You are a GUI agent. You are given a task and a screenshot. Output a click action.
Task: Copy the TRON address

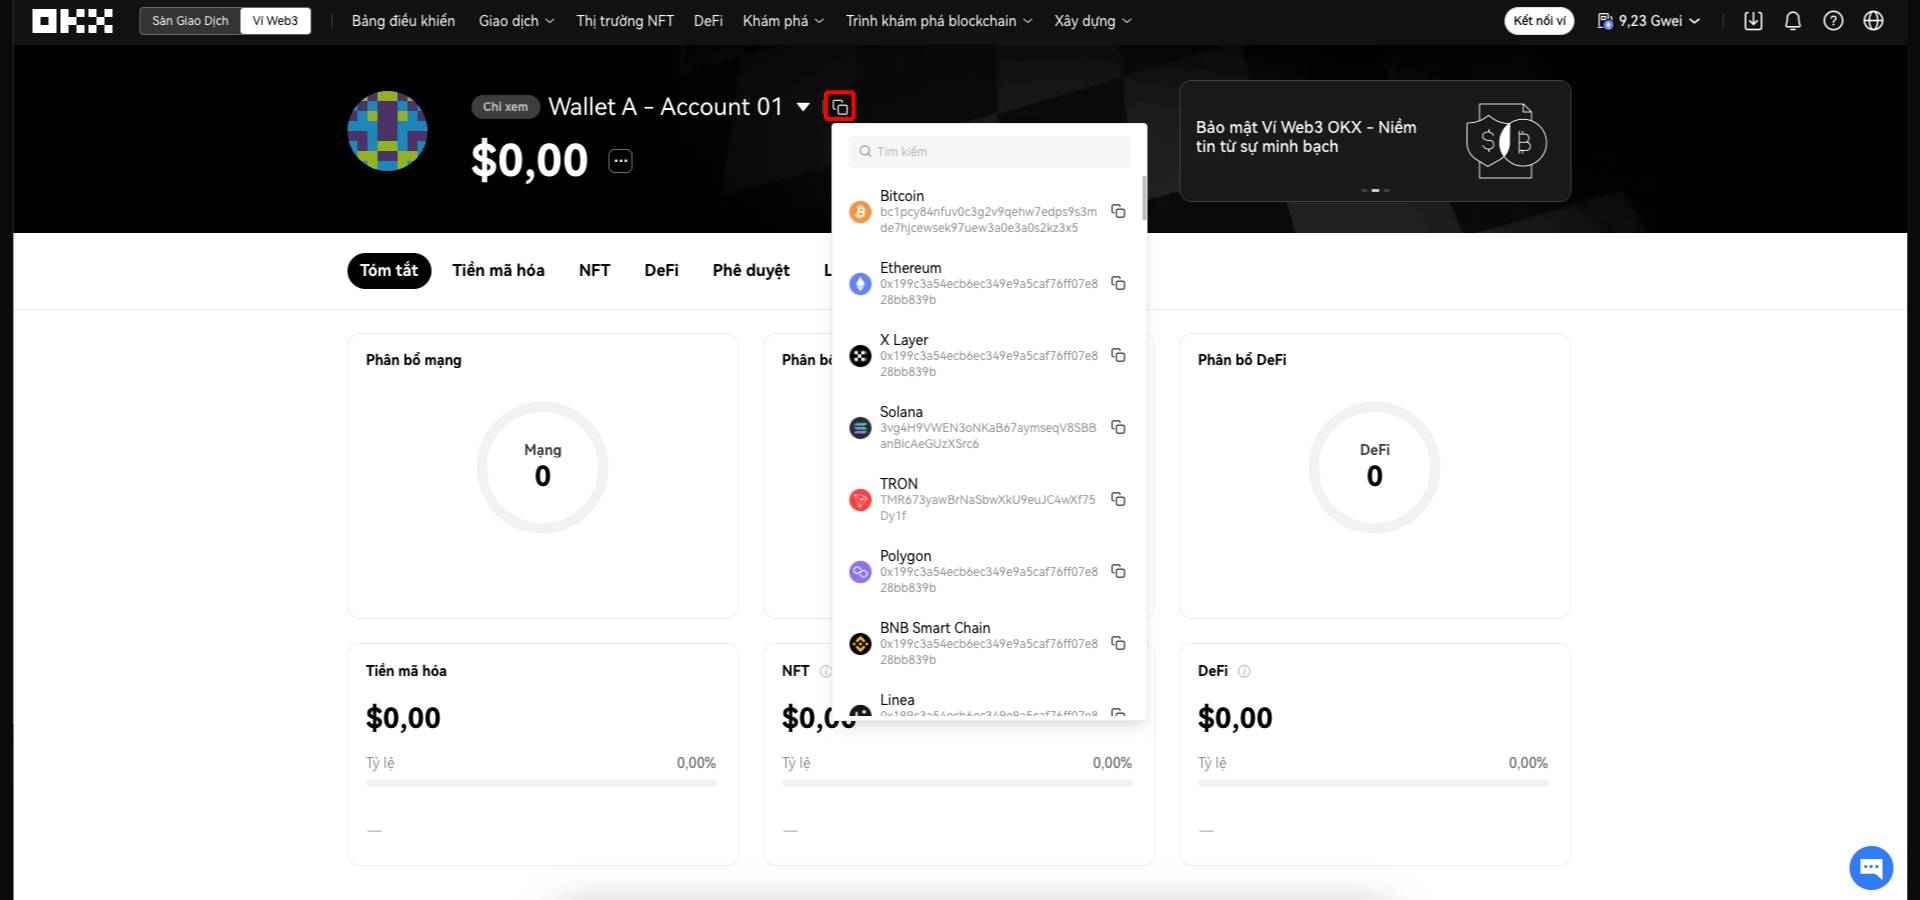coord(1118,499)
